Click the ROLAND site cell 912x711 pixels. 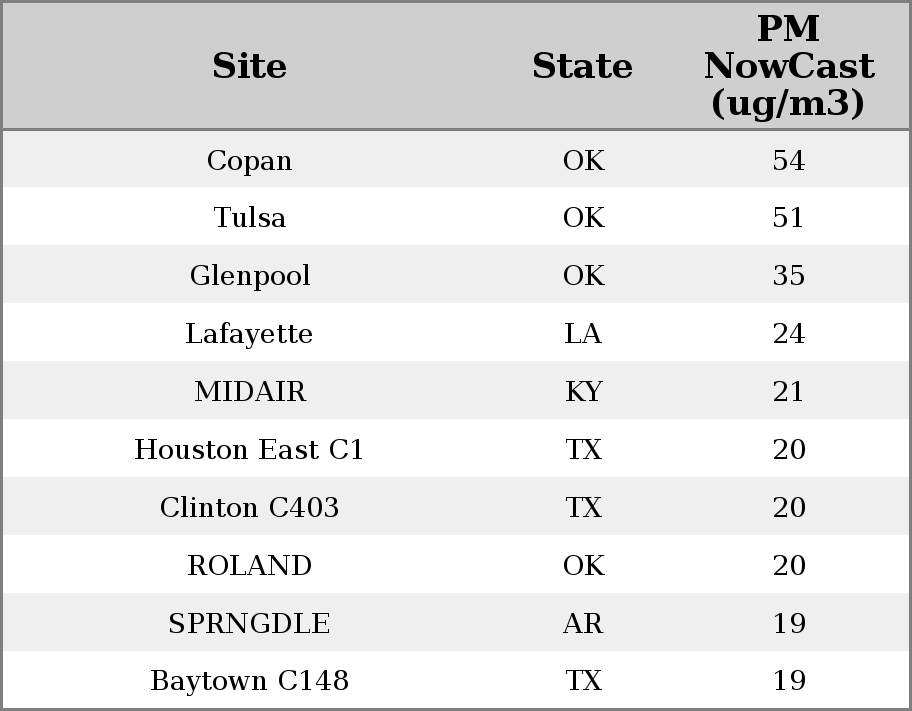[249, 566]
